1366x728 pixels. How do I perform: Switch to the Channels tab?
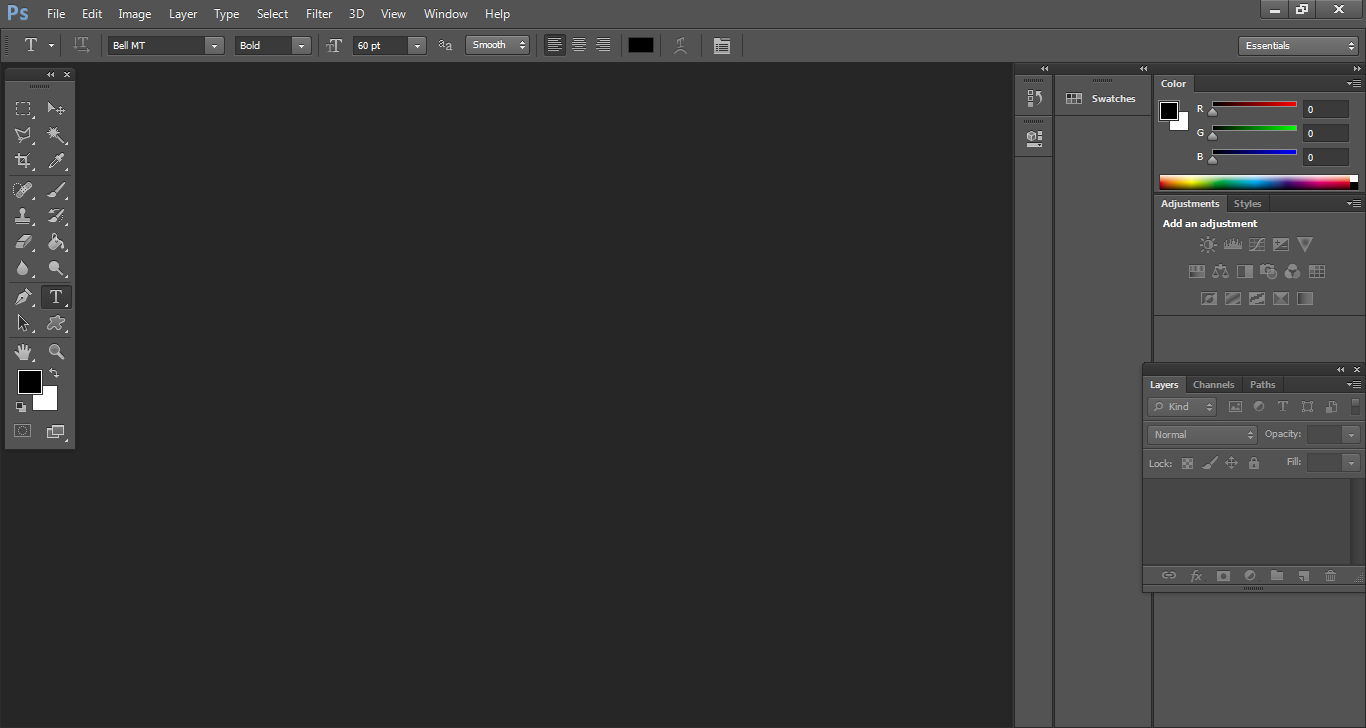(x=1214, y=385)
